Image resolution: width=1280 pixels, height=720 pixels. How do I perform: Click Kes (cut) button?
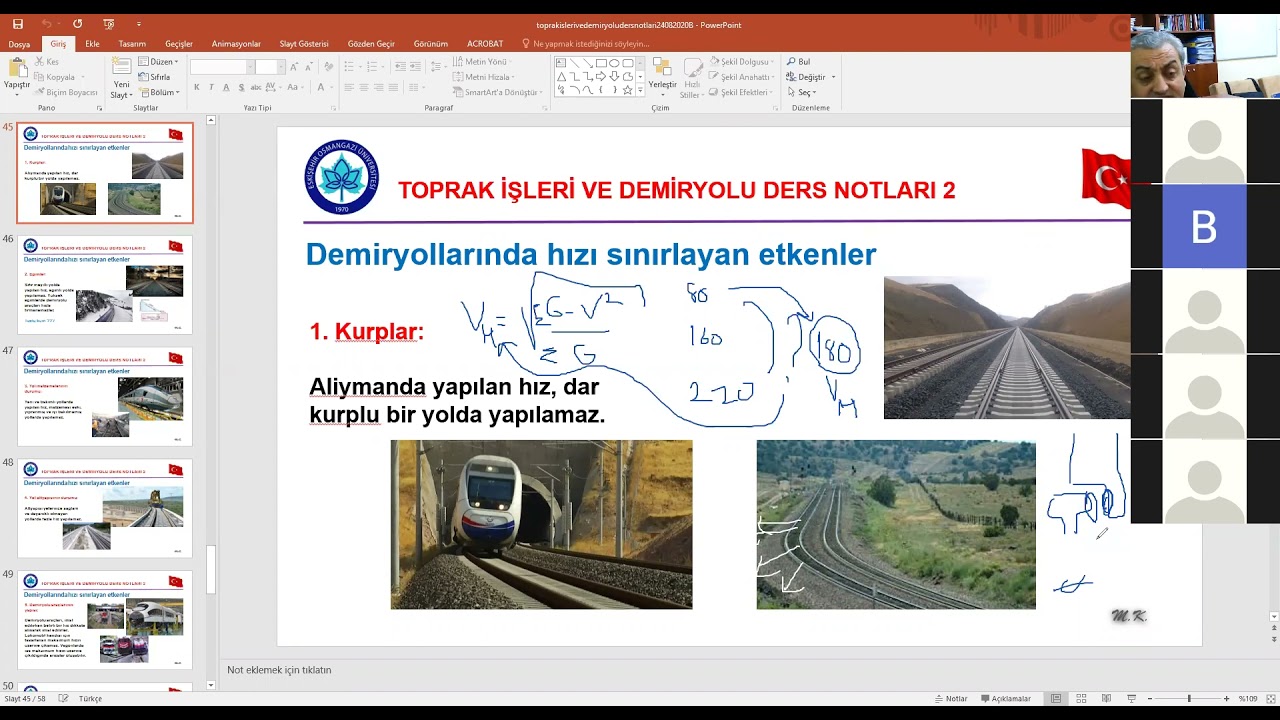(46, 62)
